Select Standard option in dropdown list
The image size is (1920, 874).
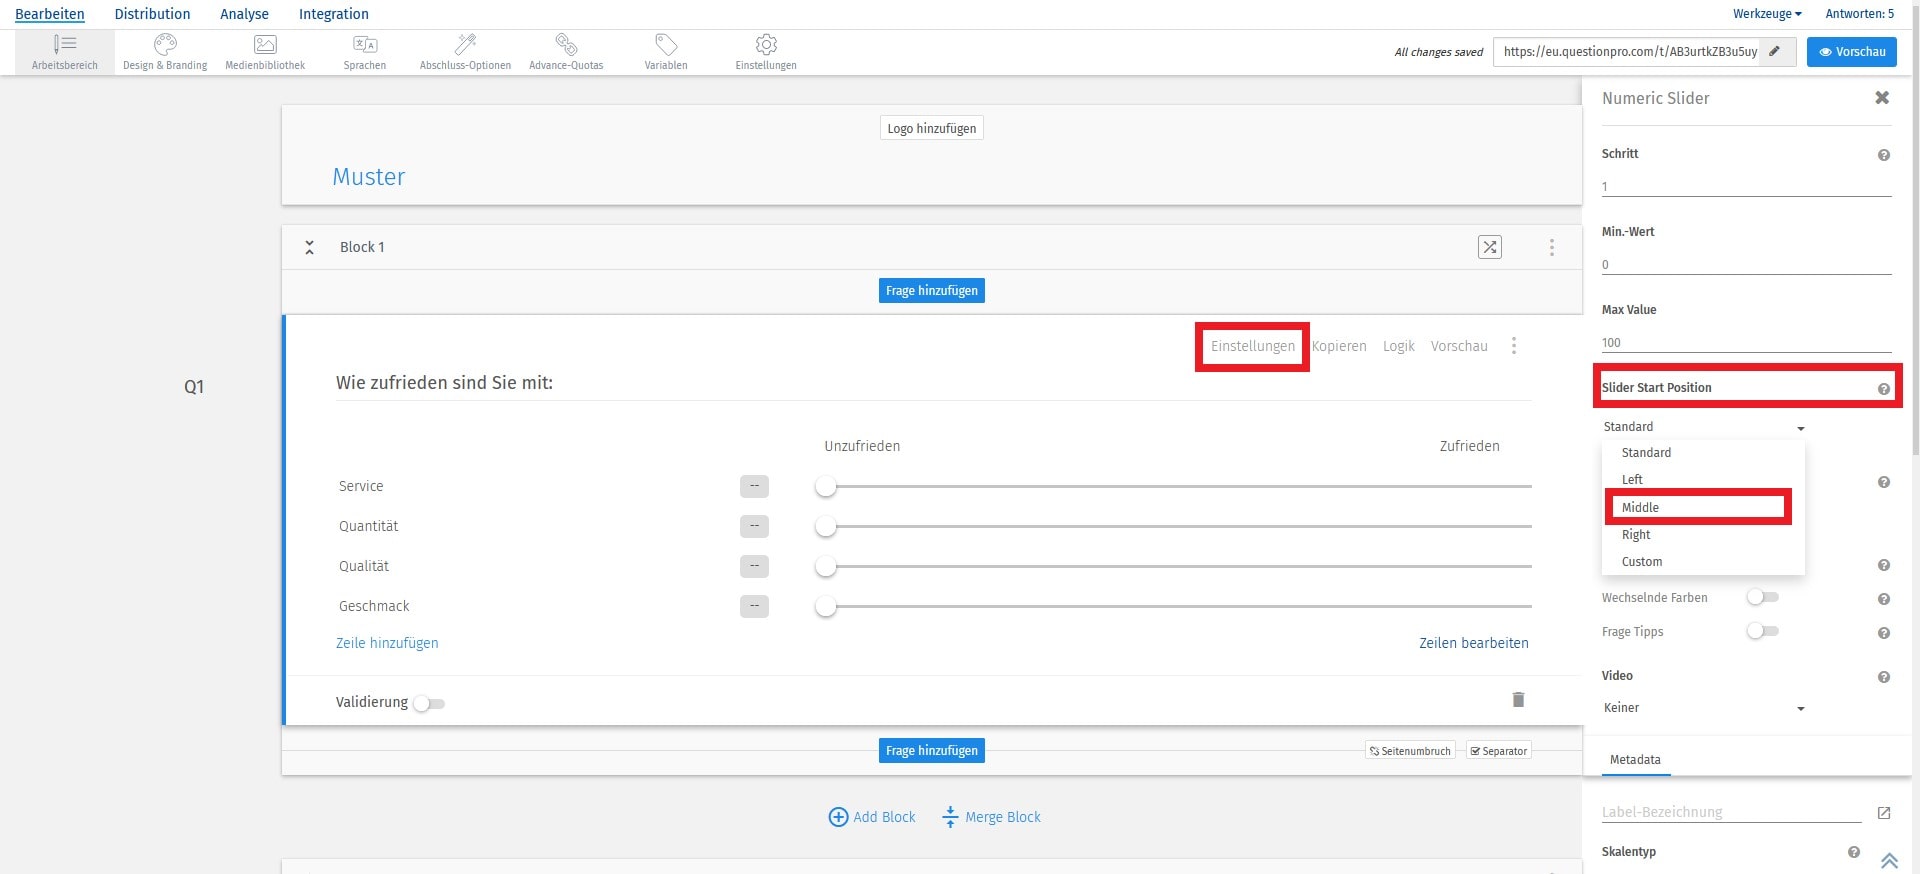coord(1703,453)
